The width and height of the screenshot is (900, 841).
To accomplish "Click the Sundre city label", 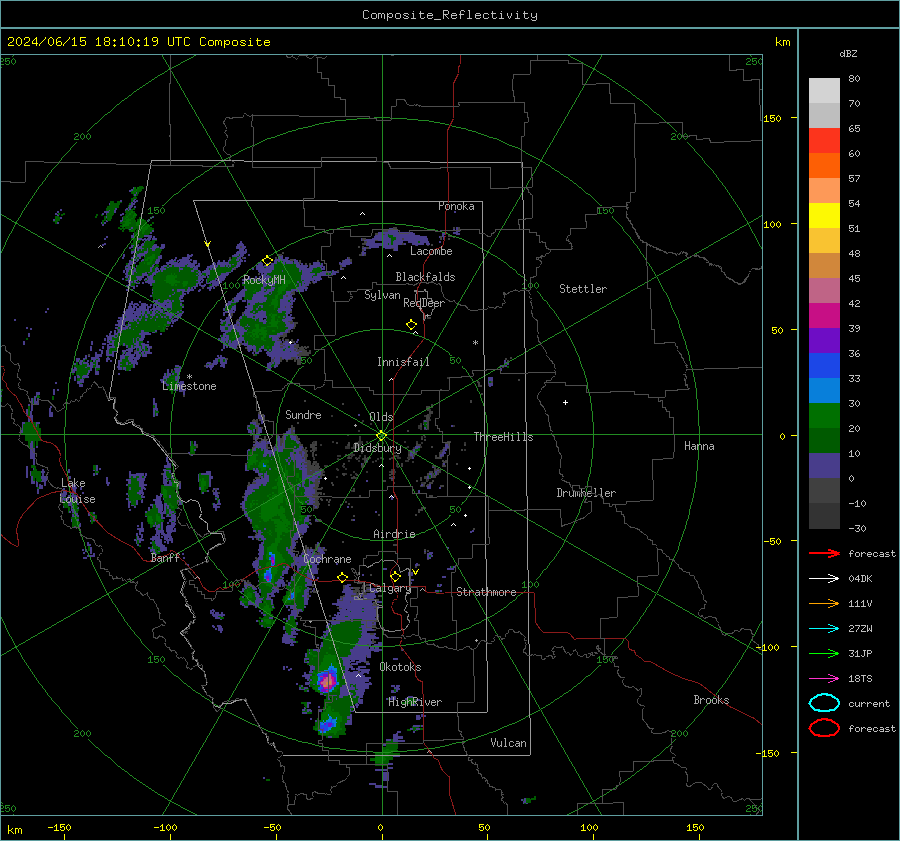I will tap(303, 414).
